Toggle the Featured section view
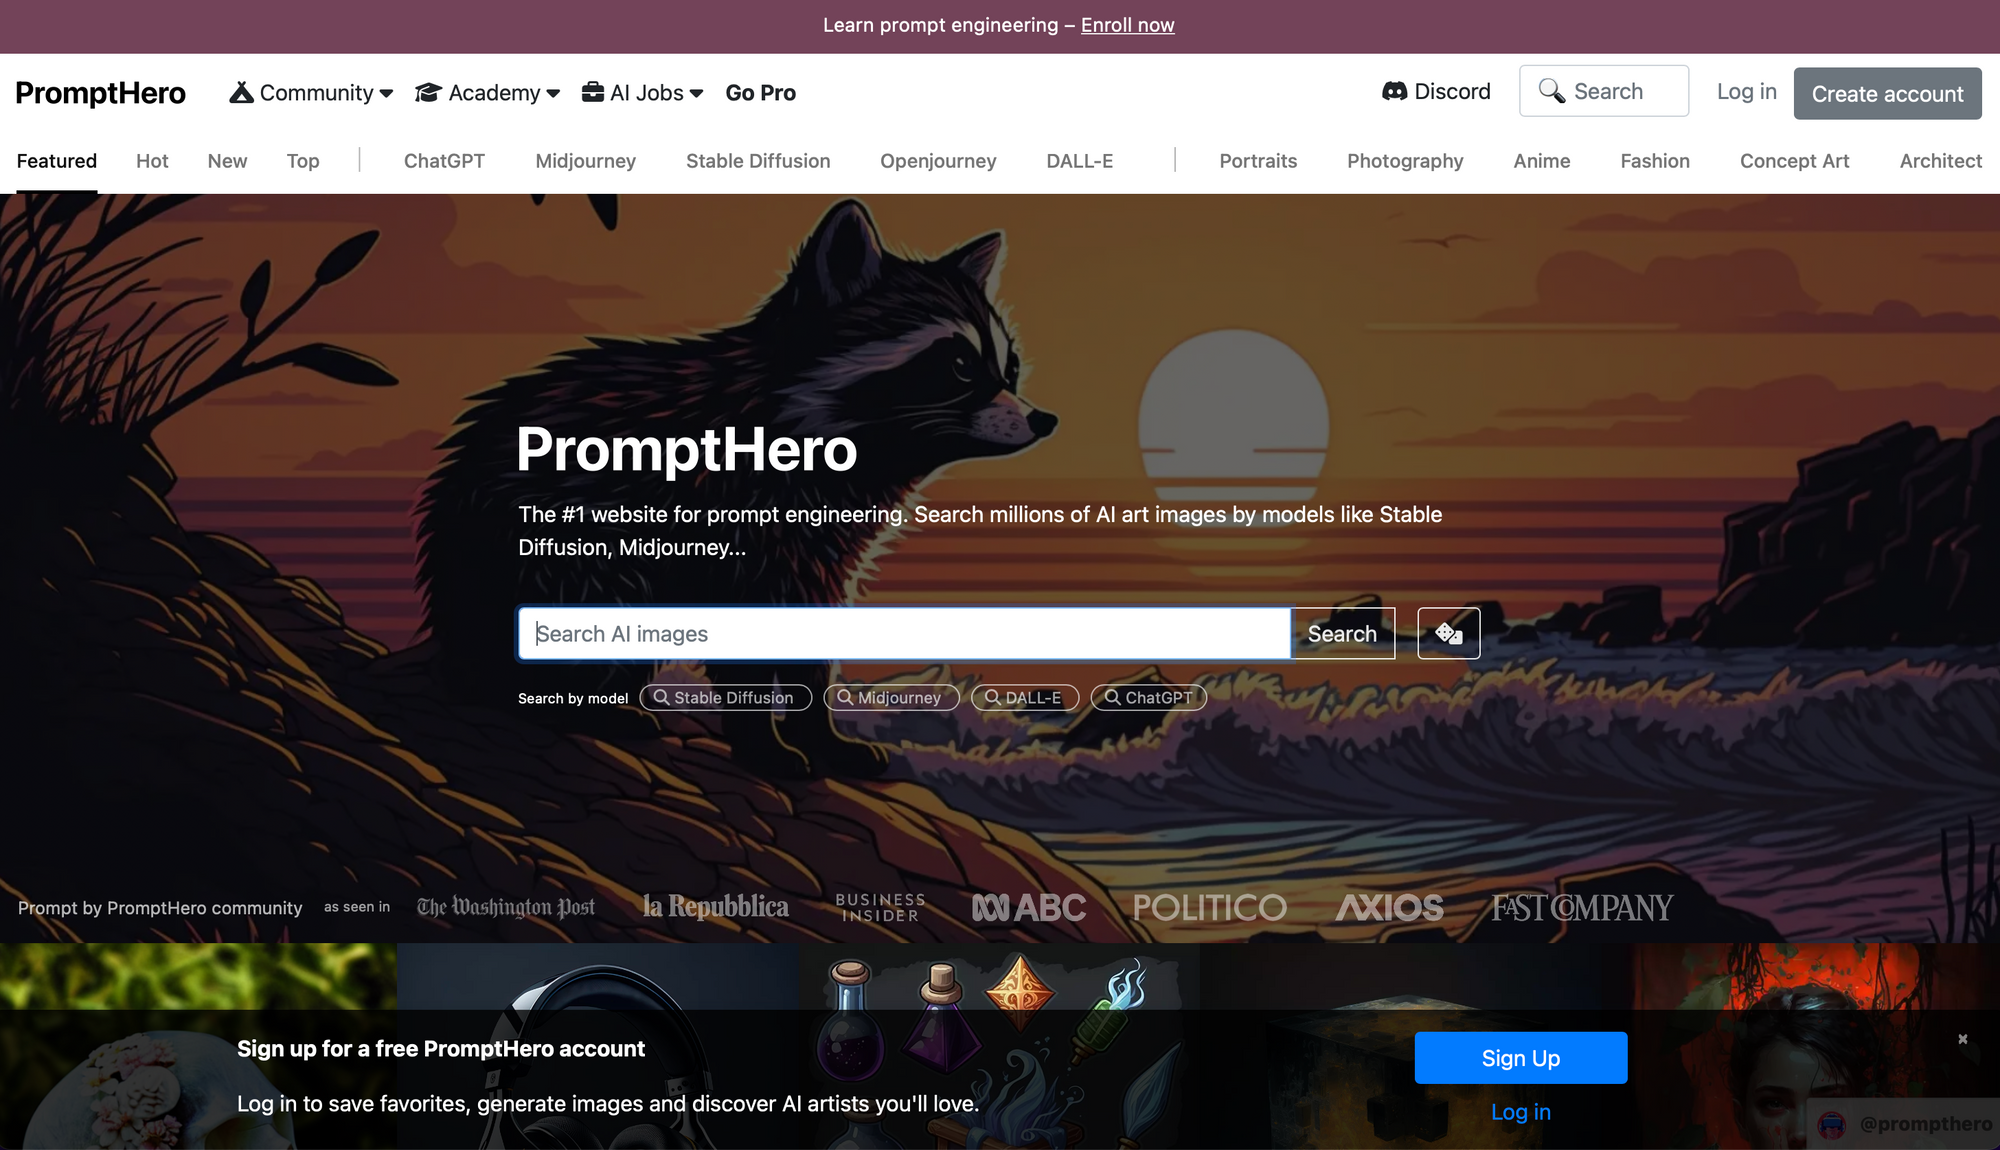This screenshot has width=2000, height=1150. point(56,161)
